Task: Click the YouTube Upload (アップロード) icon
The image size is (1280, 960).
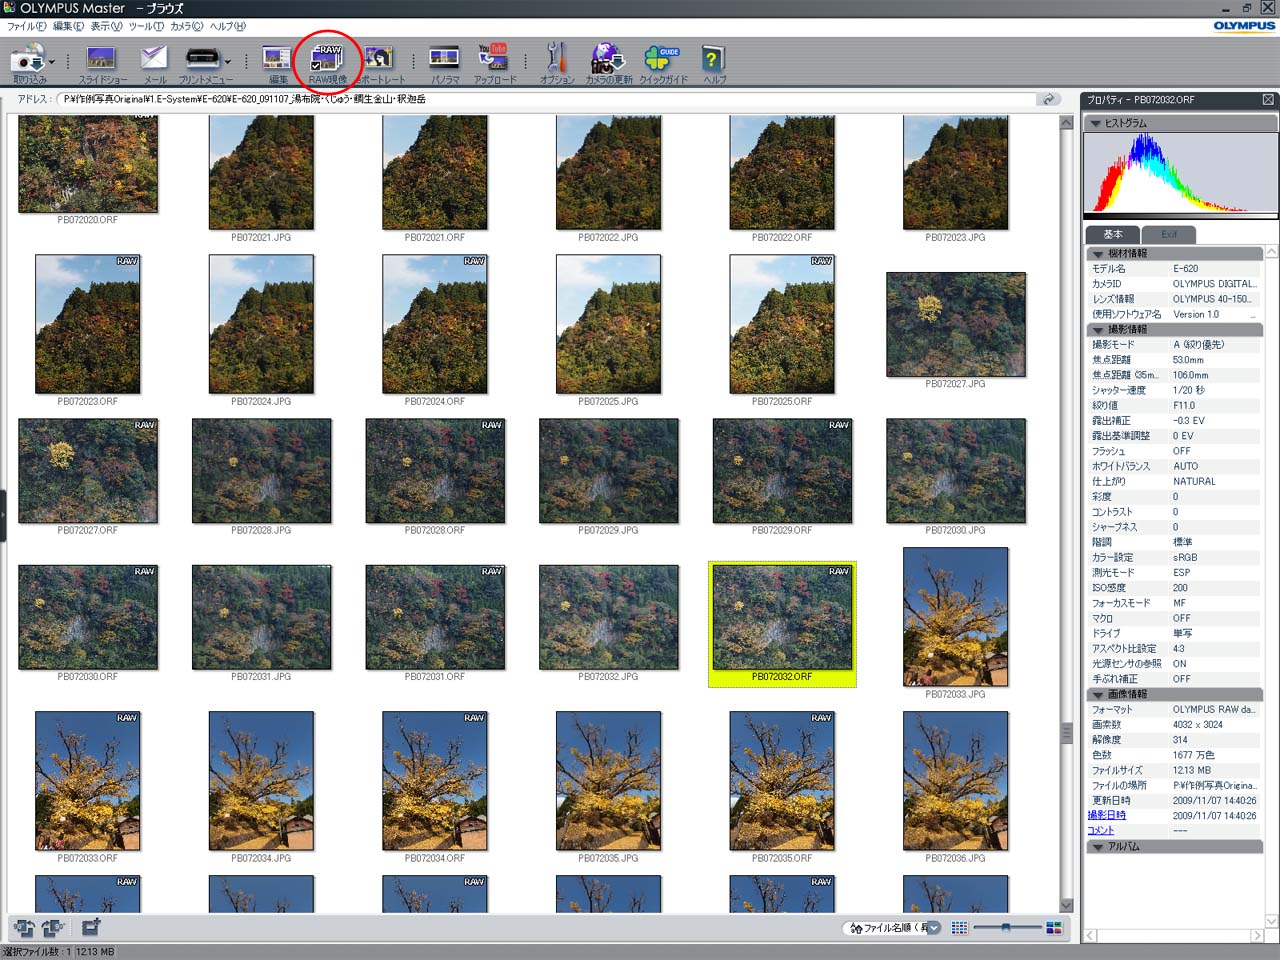Action: pos(493,60)
